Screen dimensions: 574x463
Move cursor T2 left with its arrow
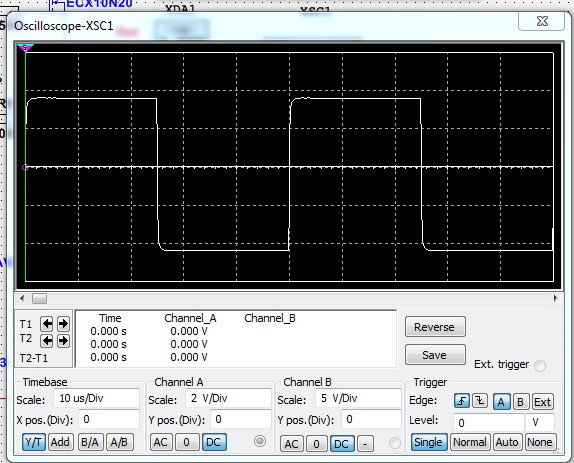click(47, 341)
